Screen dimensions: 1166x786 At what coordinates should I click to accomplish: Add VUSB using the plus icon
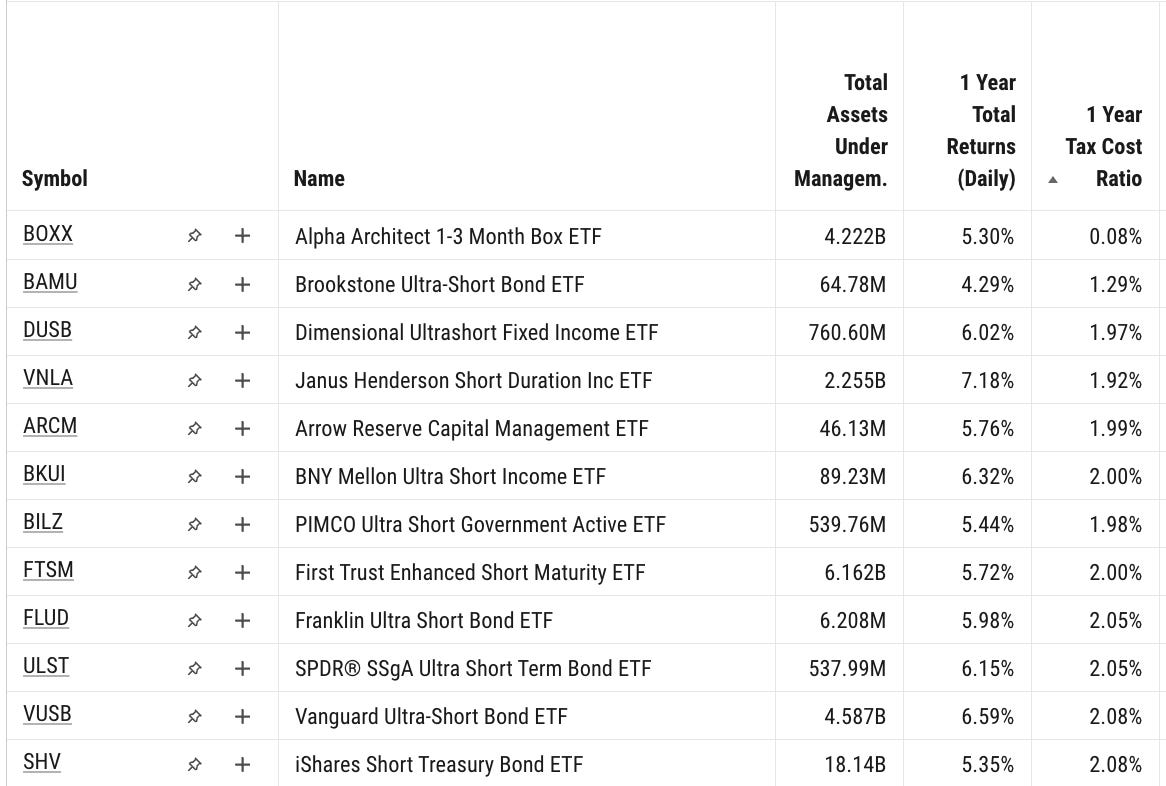(242, 715)
